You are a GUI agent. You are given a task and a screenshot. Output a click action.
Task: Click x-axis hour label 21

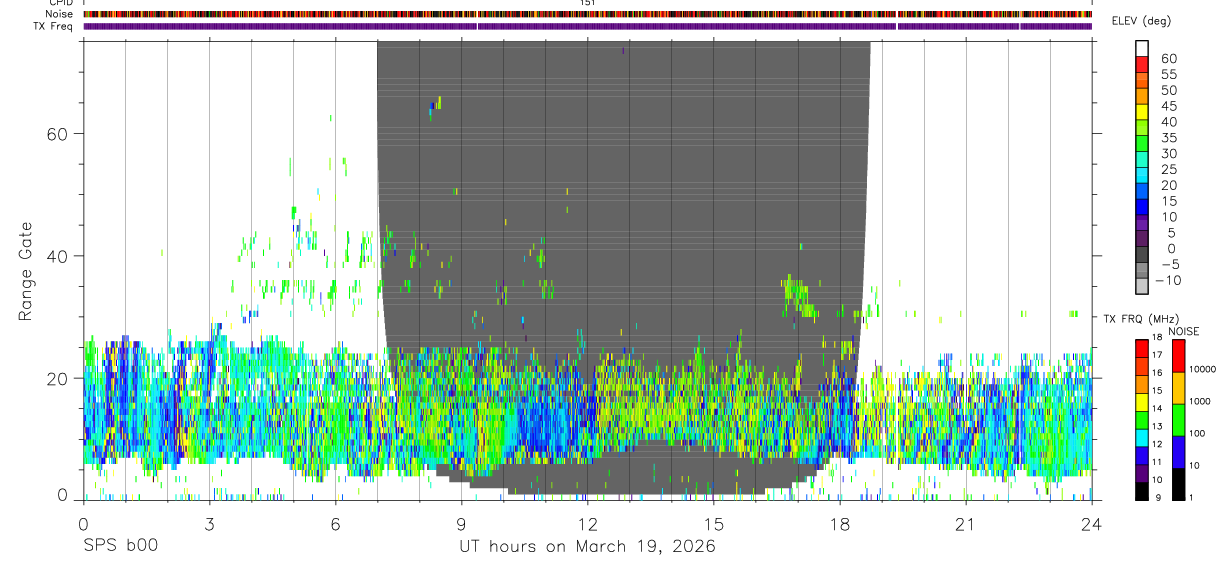click(x=965, y=524)
